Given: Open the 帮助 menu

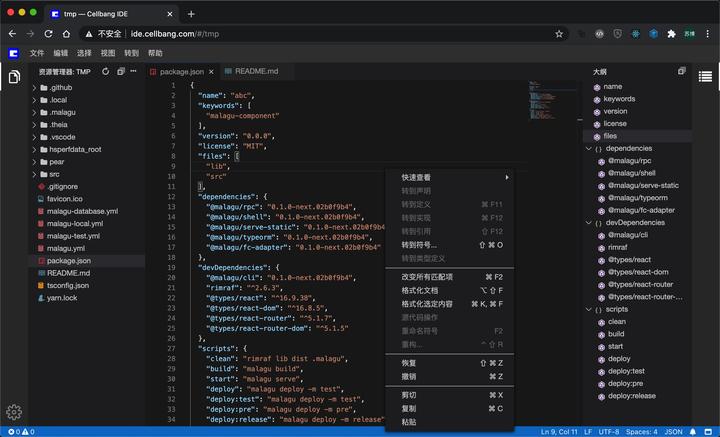Looking at the screenshot, I should [x=155, y=53].
